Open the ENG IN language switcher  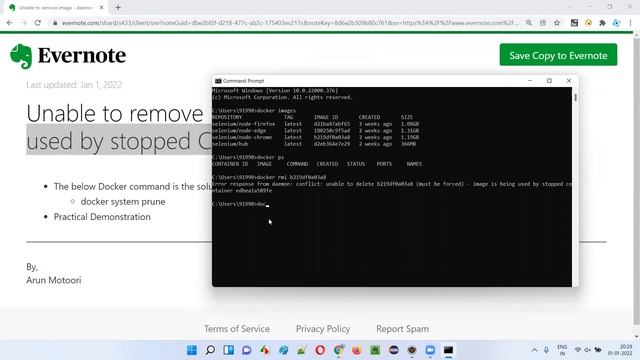tap(562, 350)
